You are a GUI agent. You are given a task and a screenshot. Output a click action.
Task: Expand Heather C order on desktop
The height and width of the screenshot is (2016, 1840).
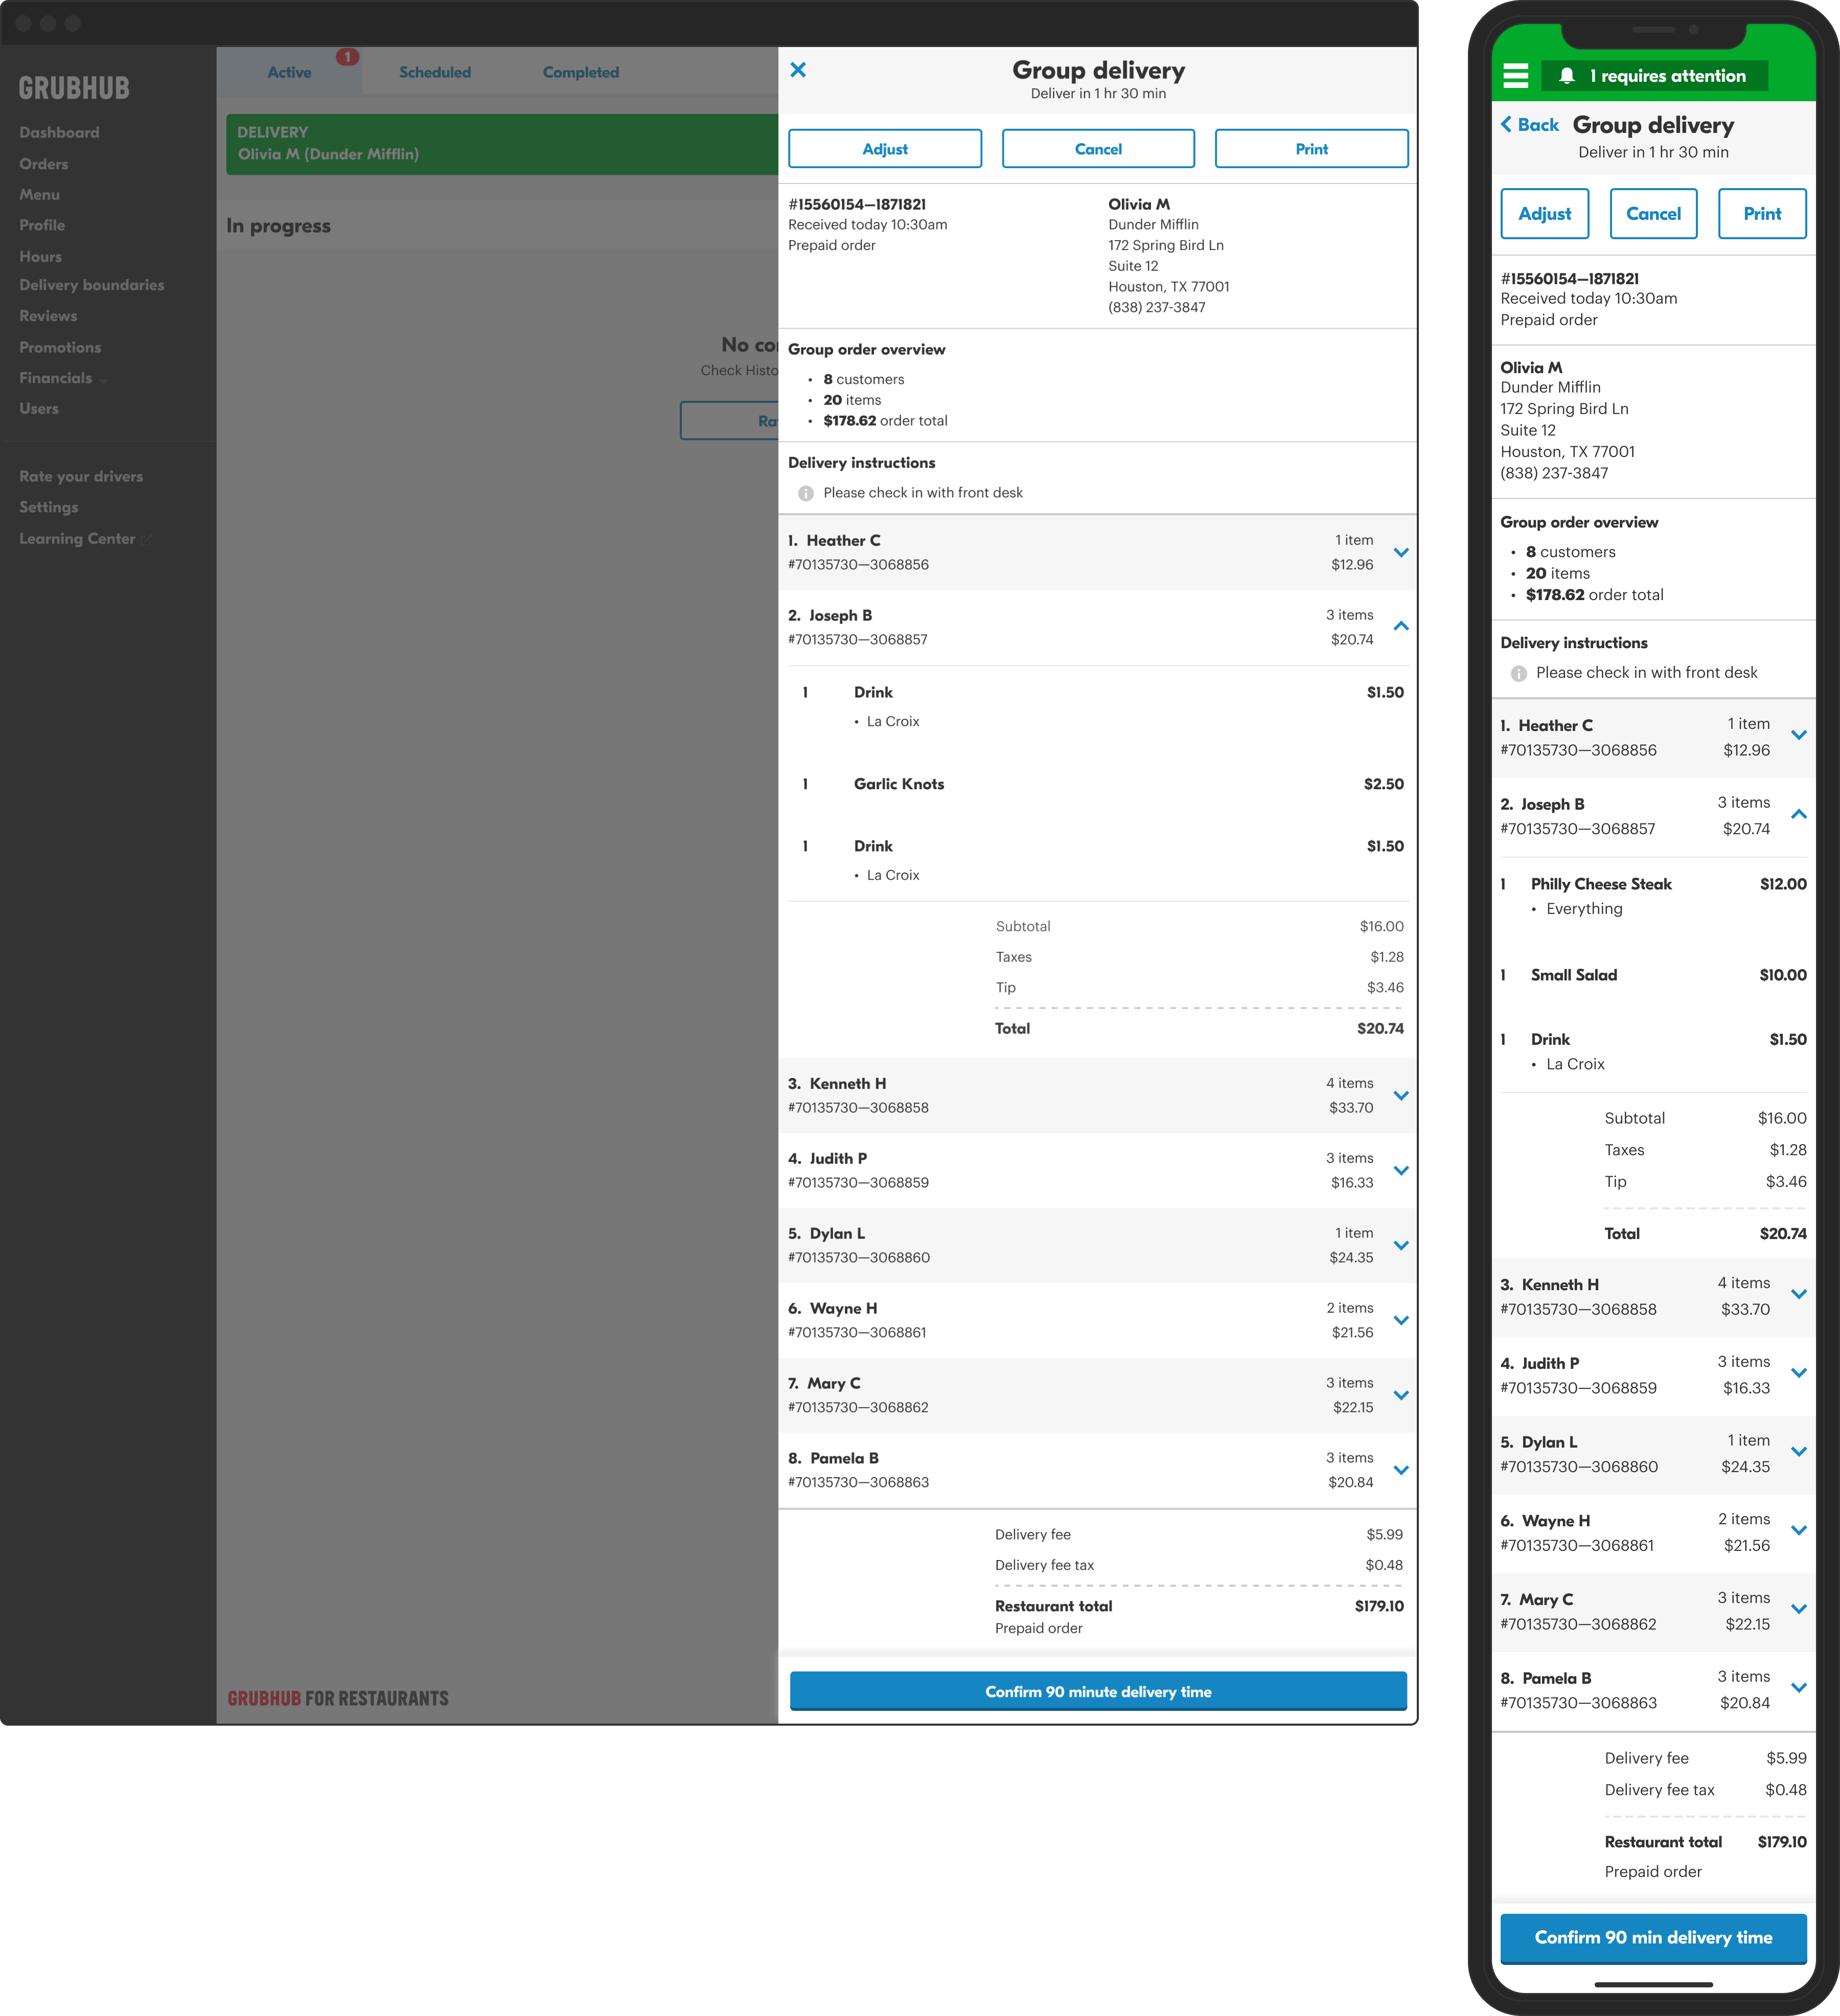tap(1401, 552)
